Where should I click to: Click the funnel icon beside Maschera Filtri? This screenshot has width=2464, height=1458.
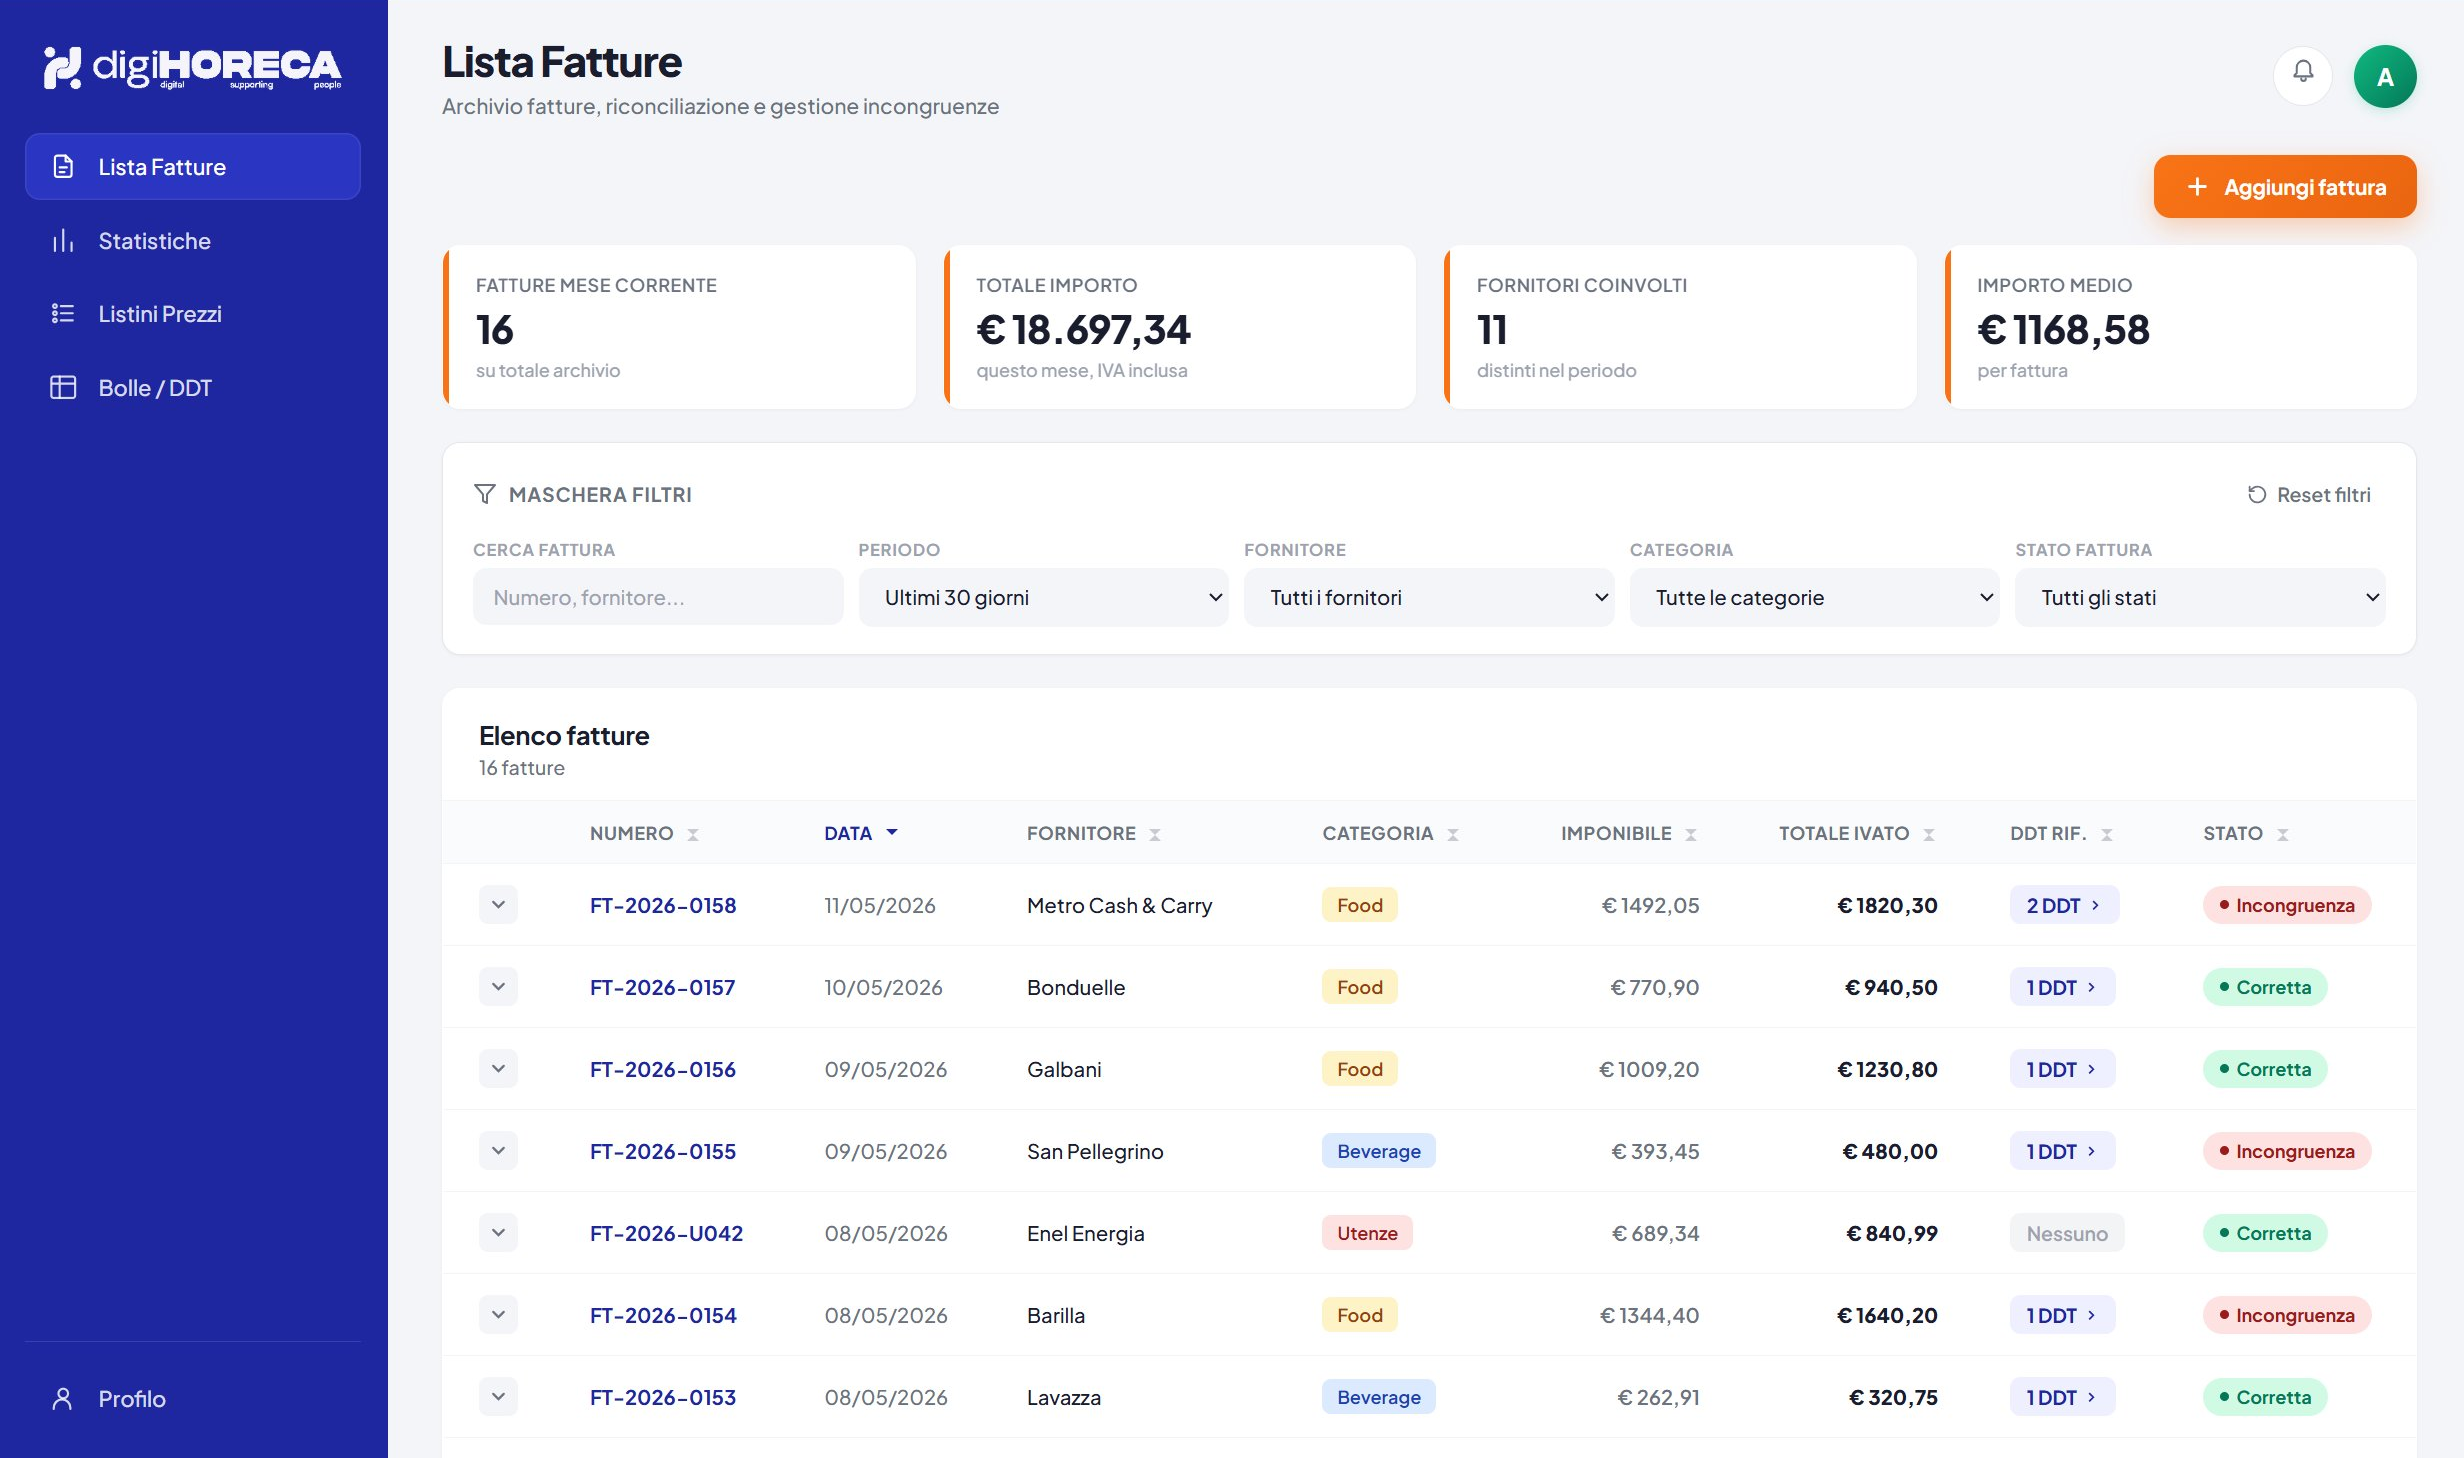tap(485, 494)
